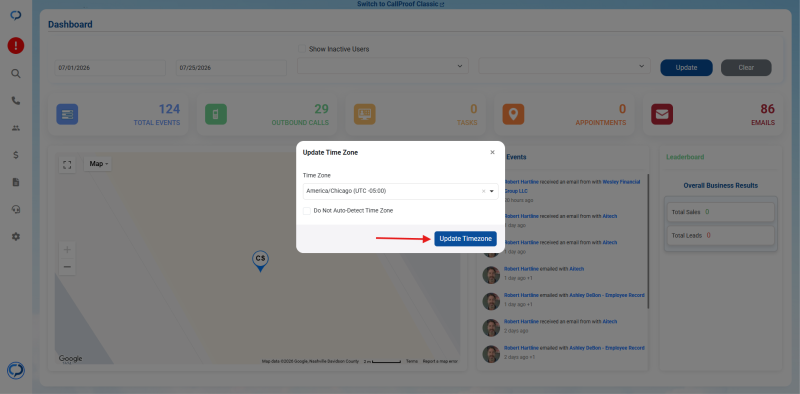Toggle the Show Inactive Users checkbox
The image size is (800, 394).
click(302, 49)
